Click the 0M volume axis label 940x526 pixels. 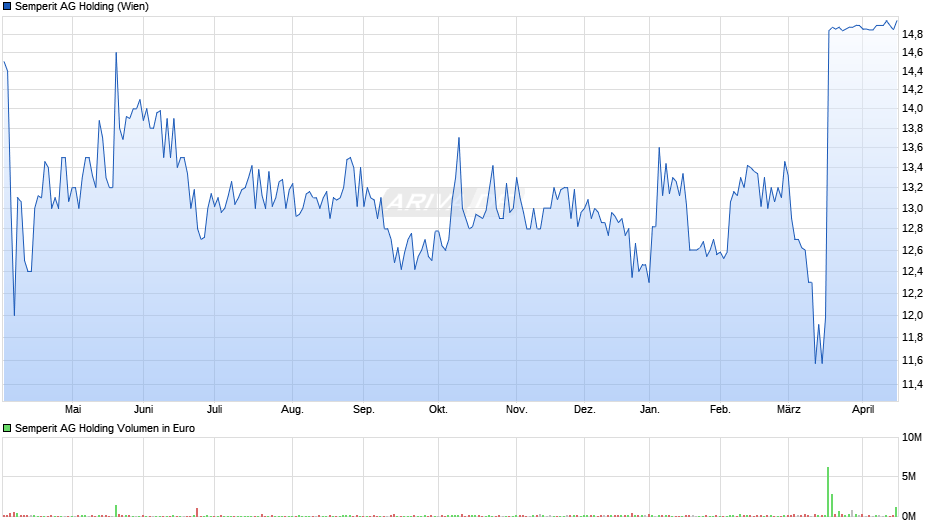coord(909,516)
